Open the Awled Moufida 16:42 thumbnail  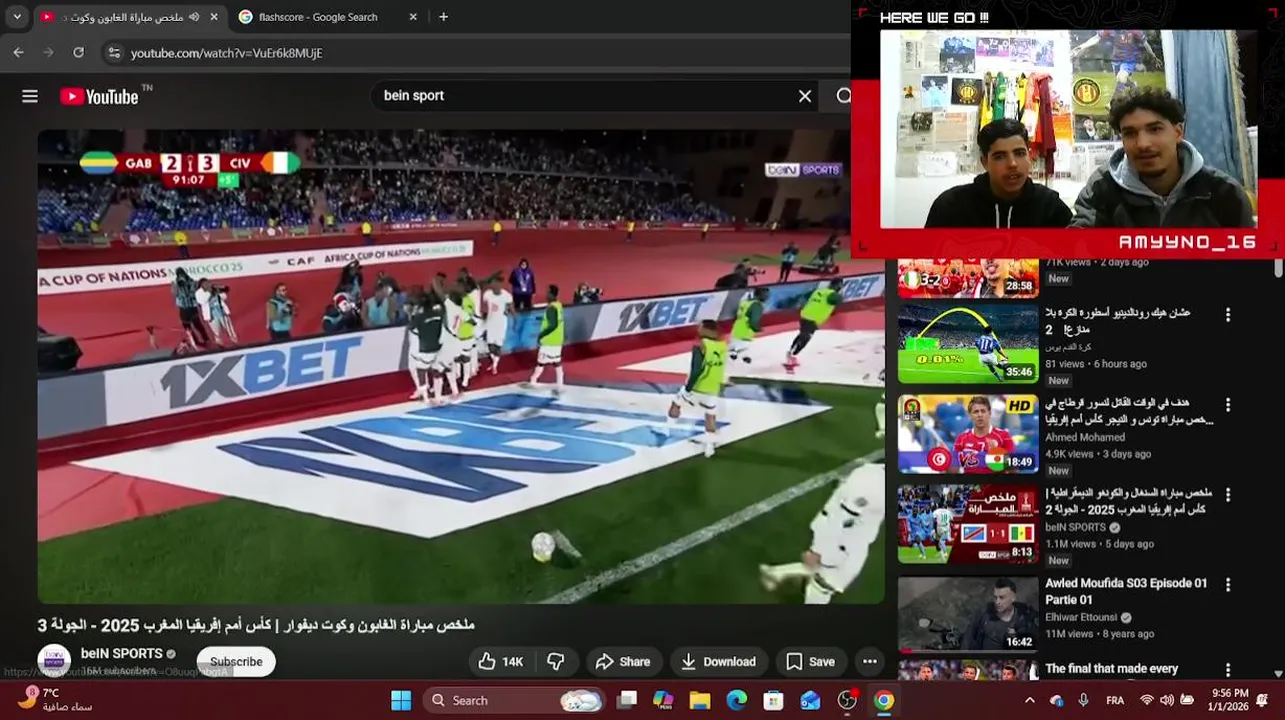pyautogui.click(x=968, y=614)
